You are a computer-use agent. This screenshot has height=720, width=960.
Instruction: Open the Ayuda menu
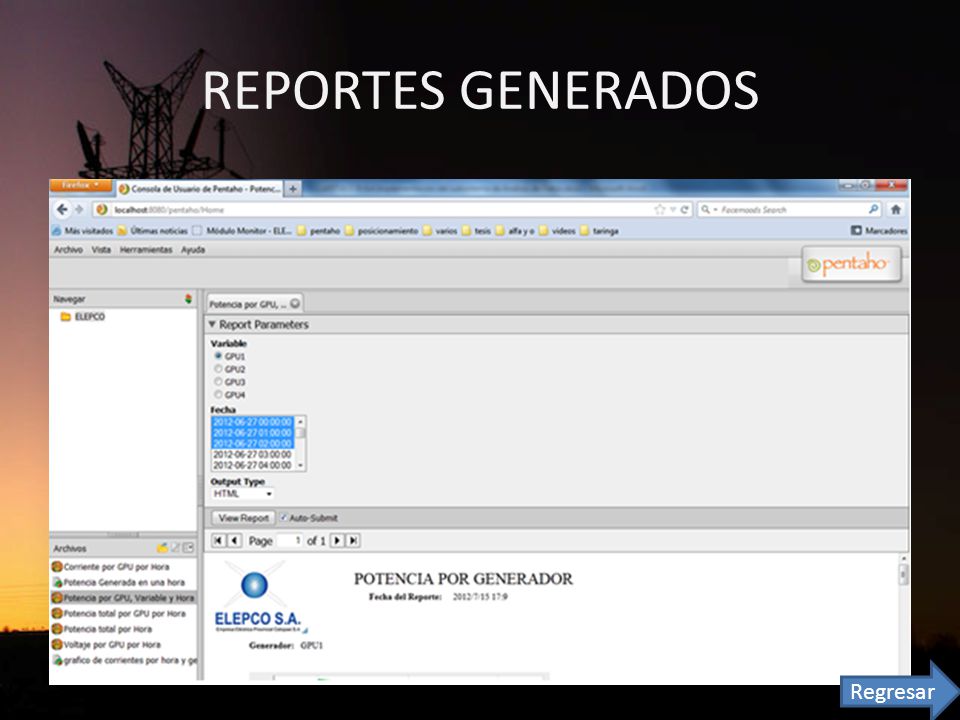pos(193,250)
